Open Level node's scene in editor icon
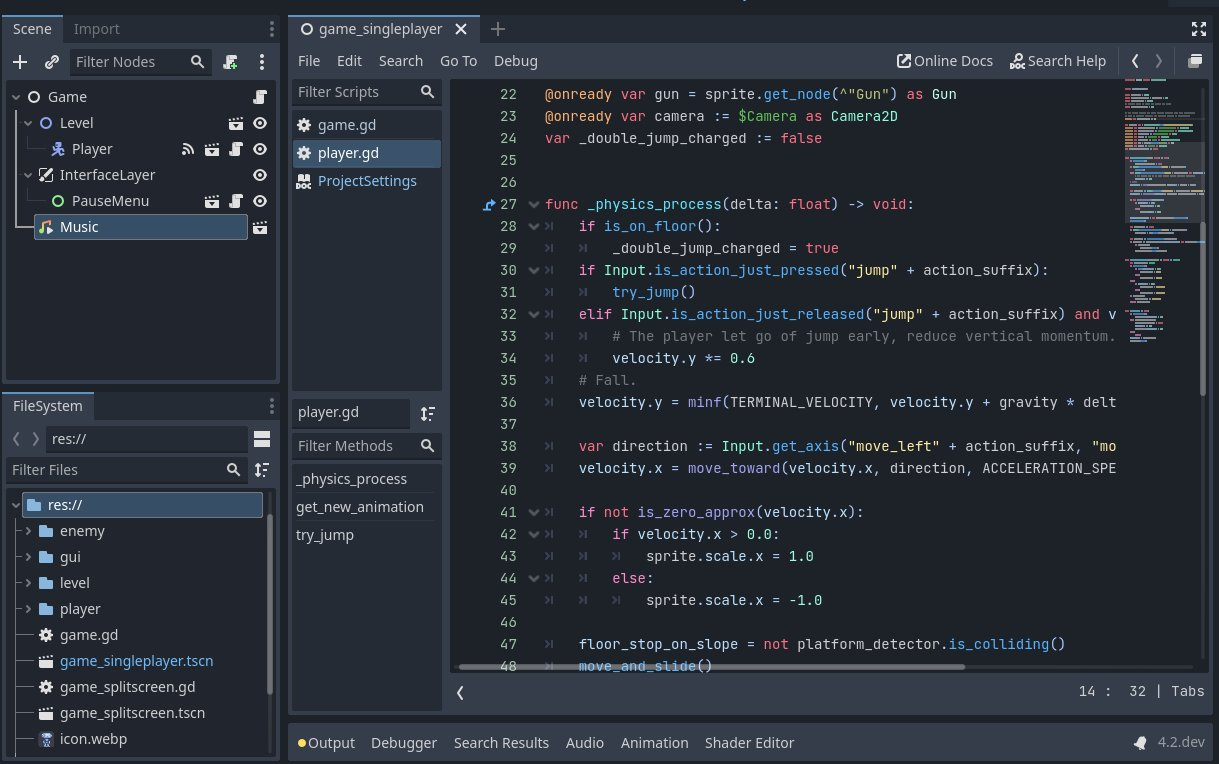This screenshot has height=764, width=1219. (x=236, y=123)
